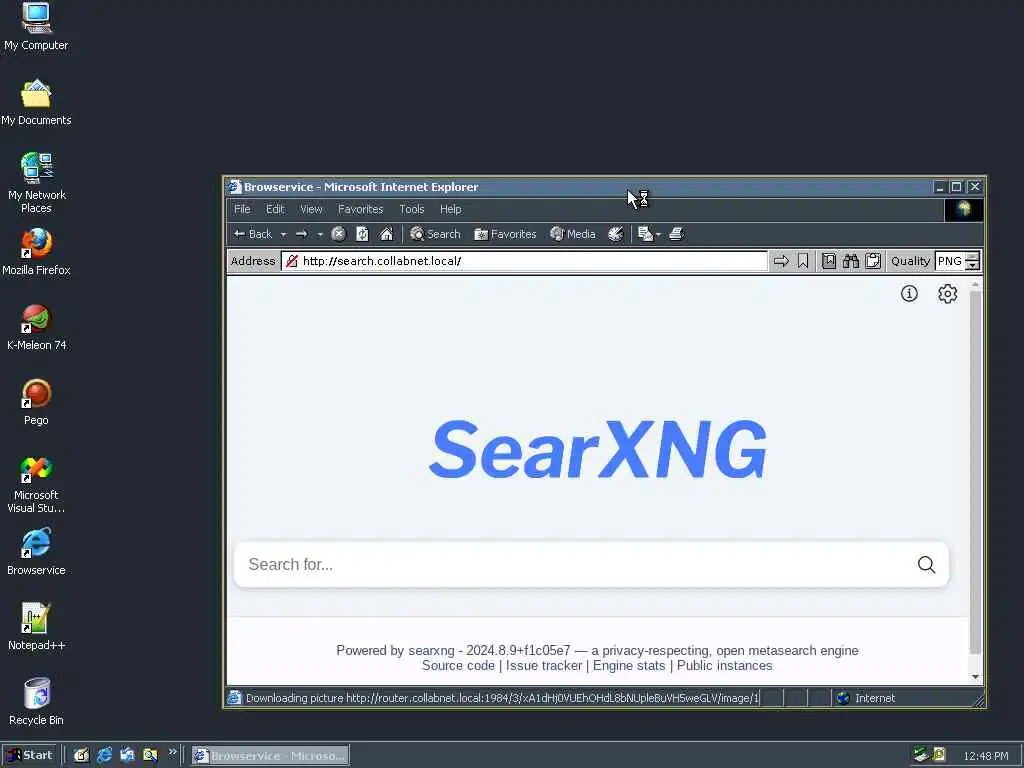1024x768 pixels.
Task: Click the bookmarks list icon next to the binoculars
Action: tap(829, 261)
